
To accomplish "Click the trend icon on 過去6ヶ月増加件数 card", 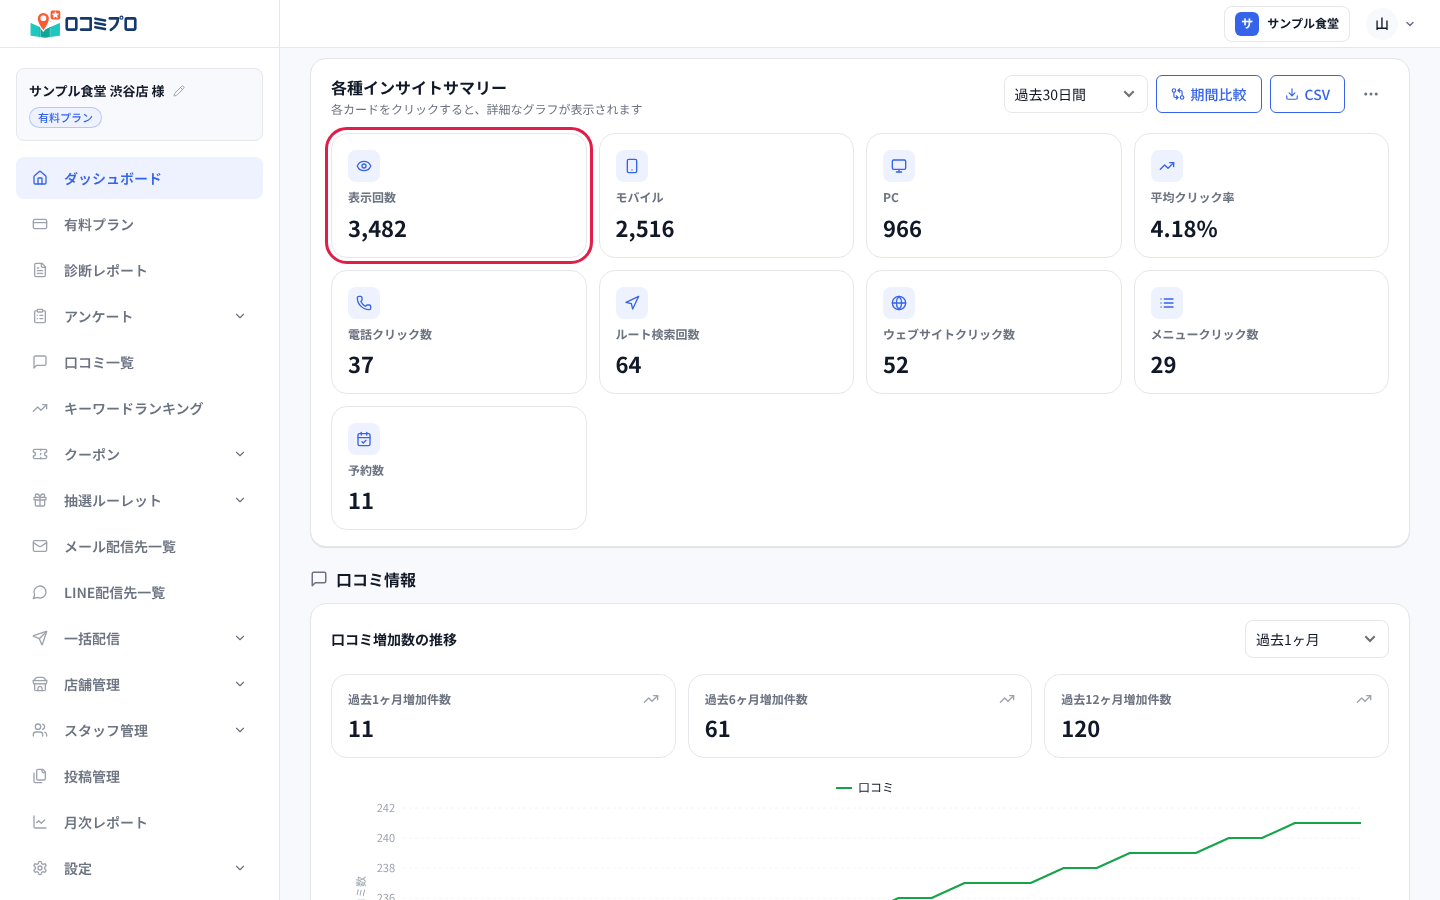I will pos(1007,699).
